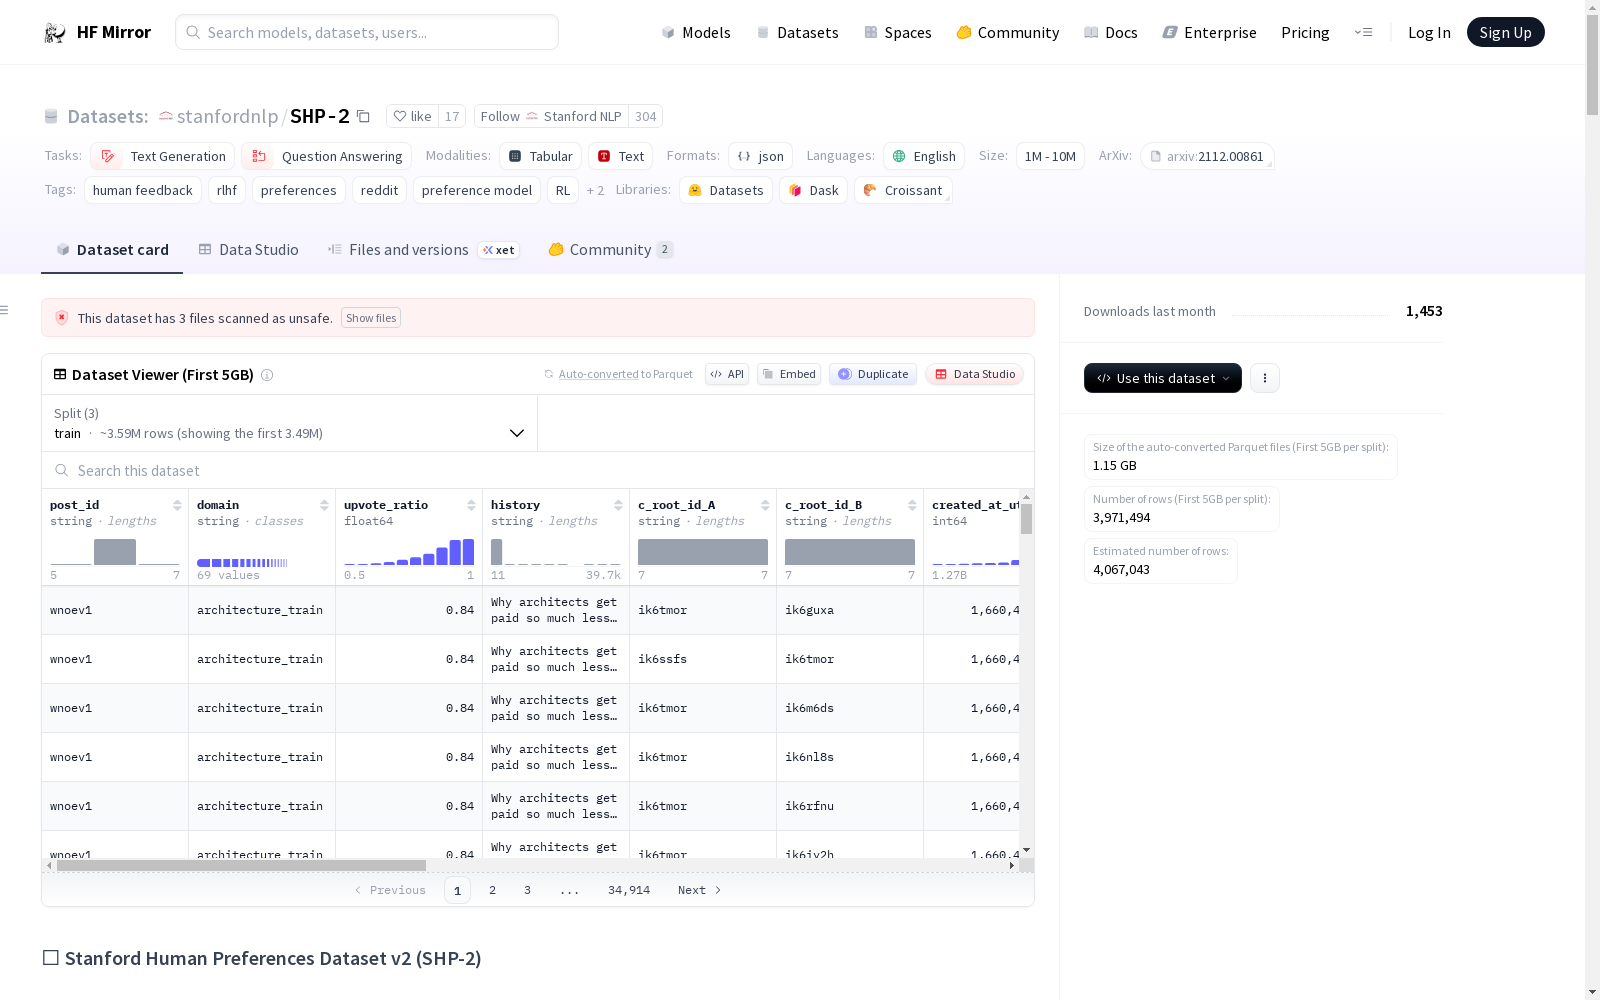Open Models in top navigation

point(696,33)
